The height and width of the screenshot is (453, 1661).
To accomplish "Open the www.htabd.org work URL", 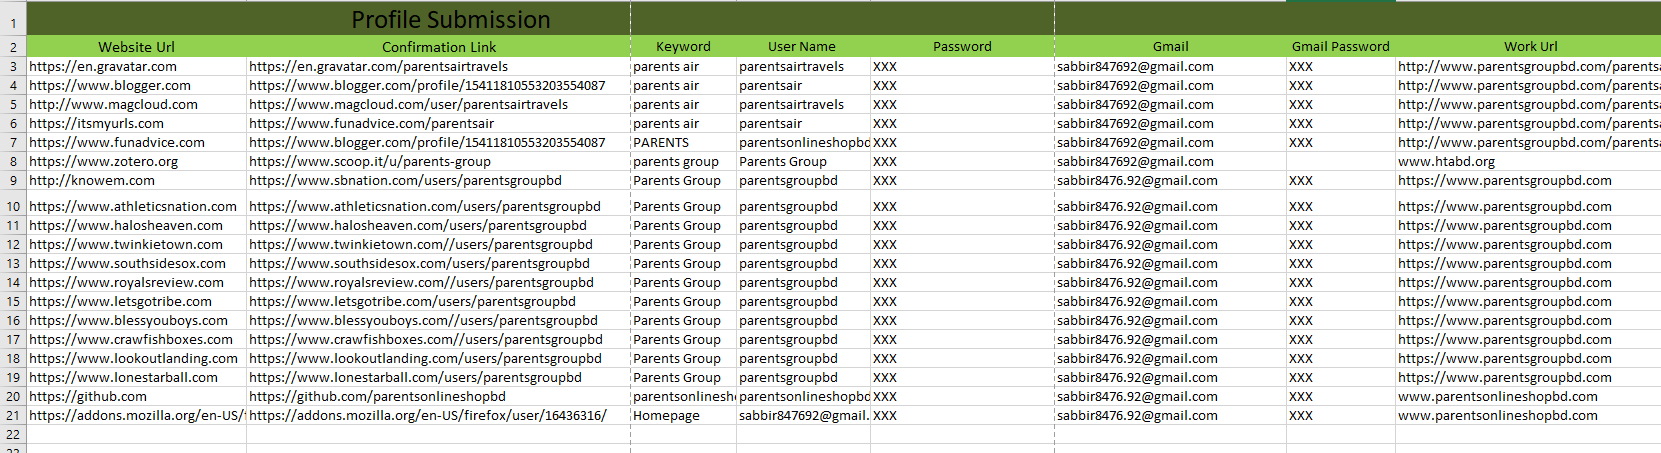I will [1446, 162].
